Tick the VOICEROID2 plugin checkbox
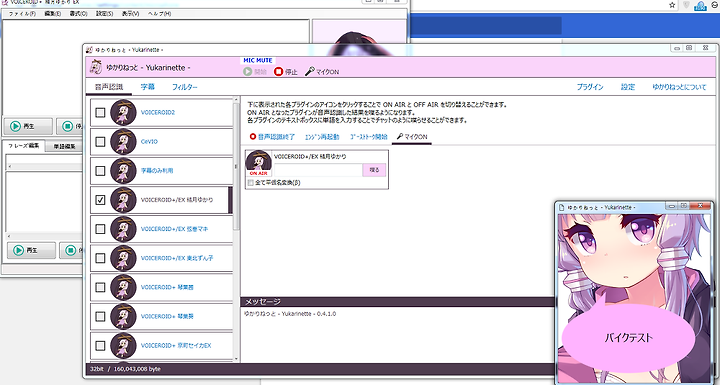 click(x=100, y=113)
